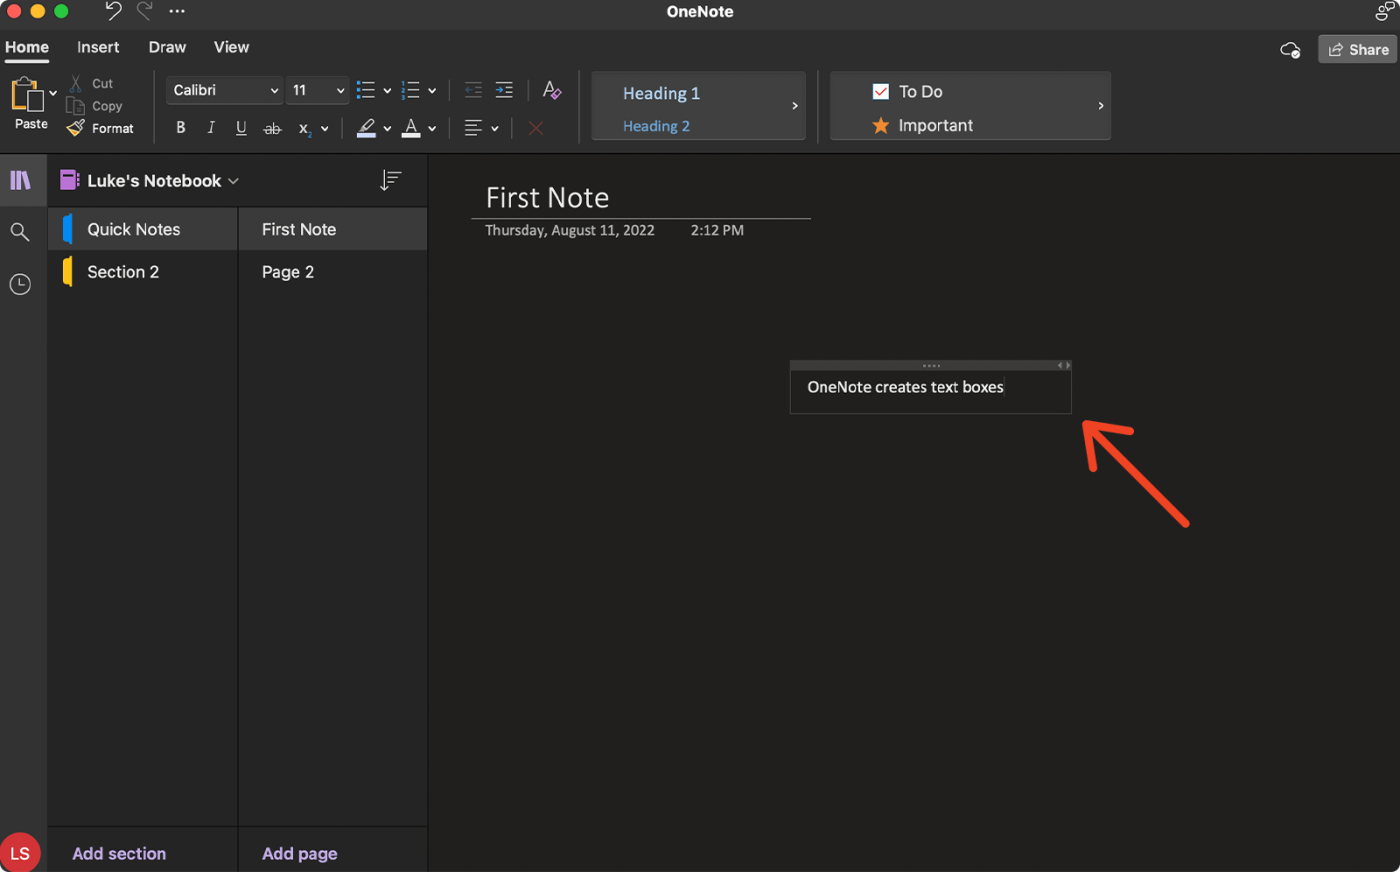Open the recent notes clock icon
The width and height of the screenshot is (1400, 872).
[20, 284]
